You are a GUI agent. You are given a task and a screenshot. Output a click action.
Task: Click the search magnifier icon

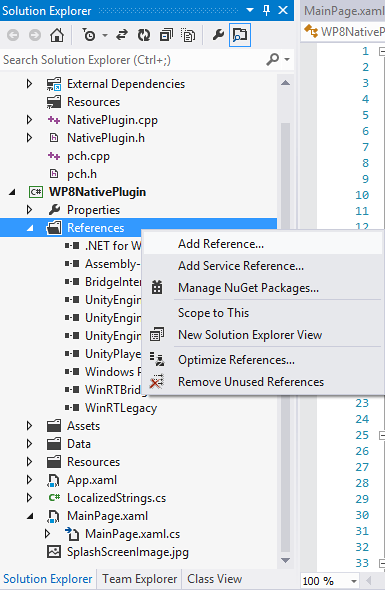coord(273,59)
